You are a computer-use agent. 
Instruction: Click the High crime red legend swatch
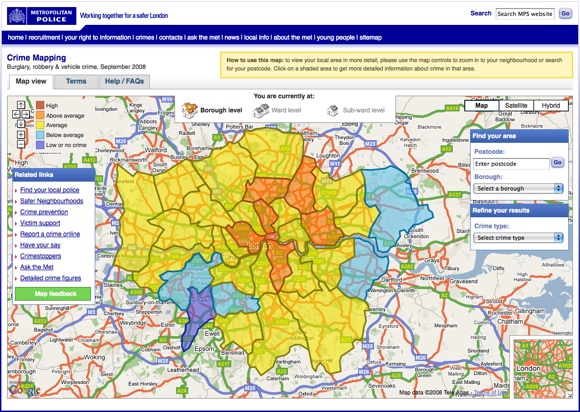[40, 105]
